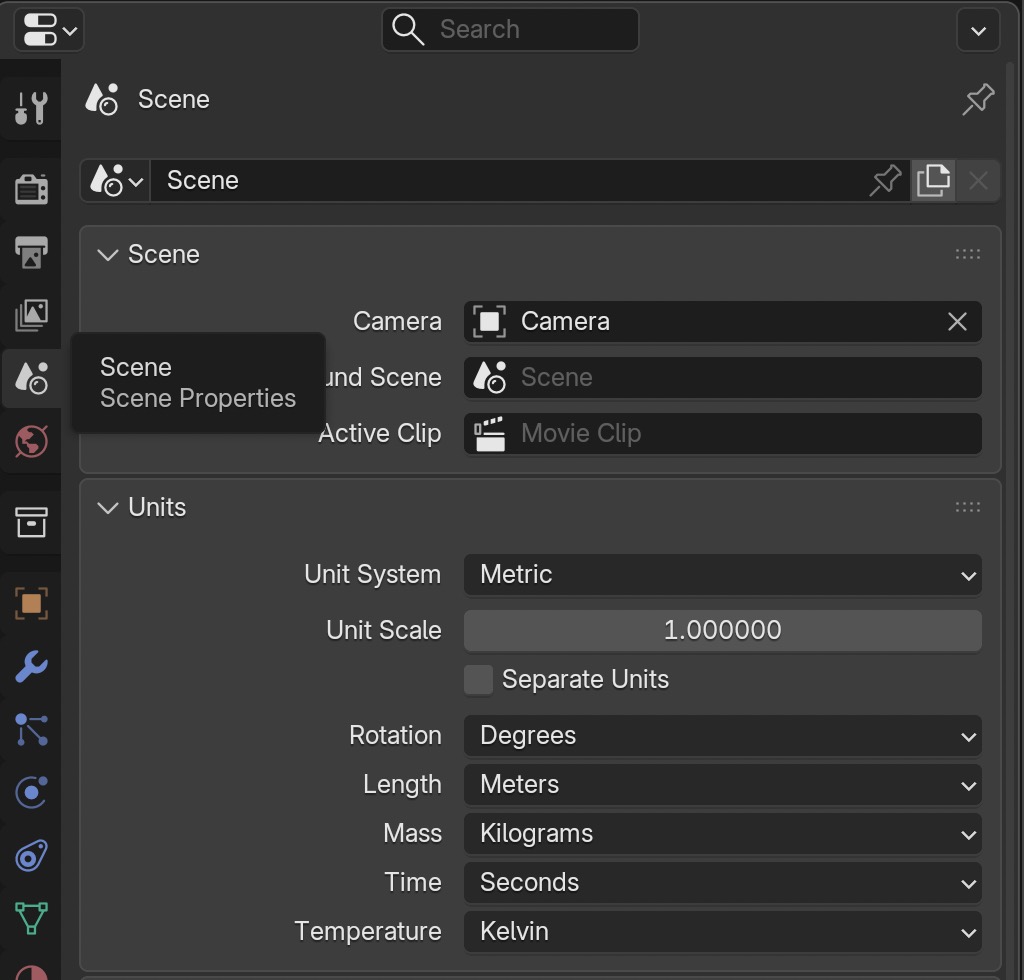The width and height of the screenshot is (1024, 980).
Task: Click the new scene copy button
Action: pos(933,180)
